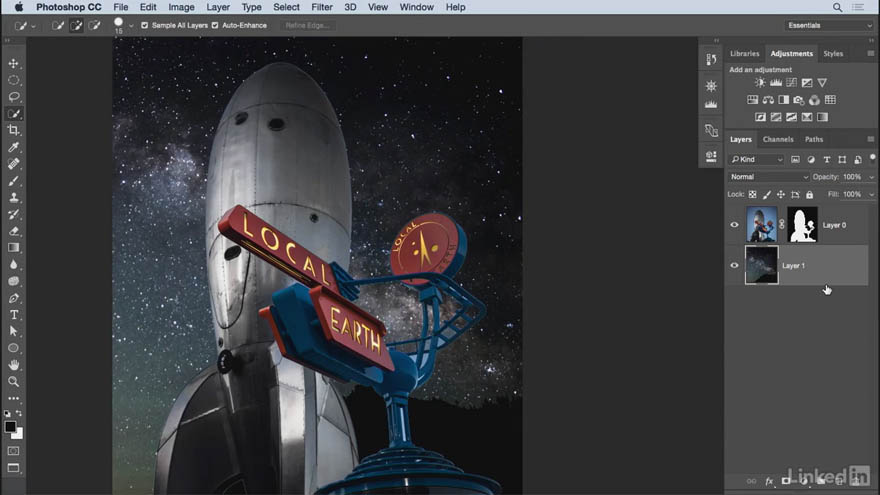Image resolution: width=880 pixels, height=495 pixels.
Task: Select Layer 0 mask thumbnail
Action: 803,224
